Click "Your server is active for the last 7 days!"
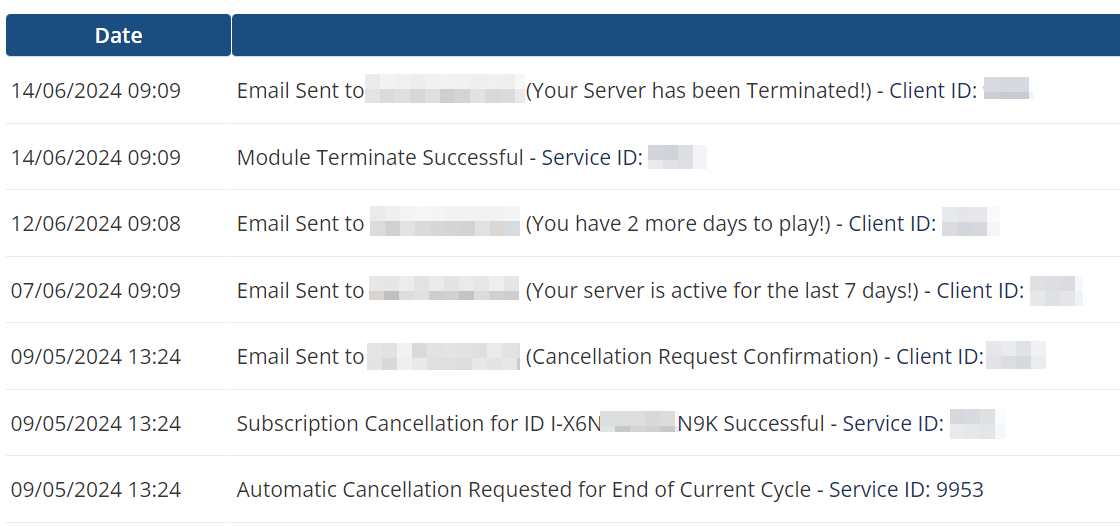Viewport: 1120px width, 526px height. coord(721,291)
